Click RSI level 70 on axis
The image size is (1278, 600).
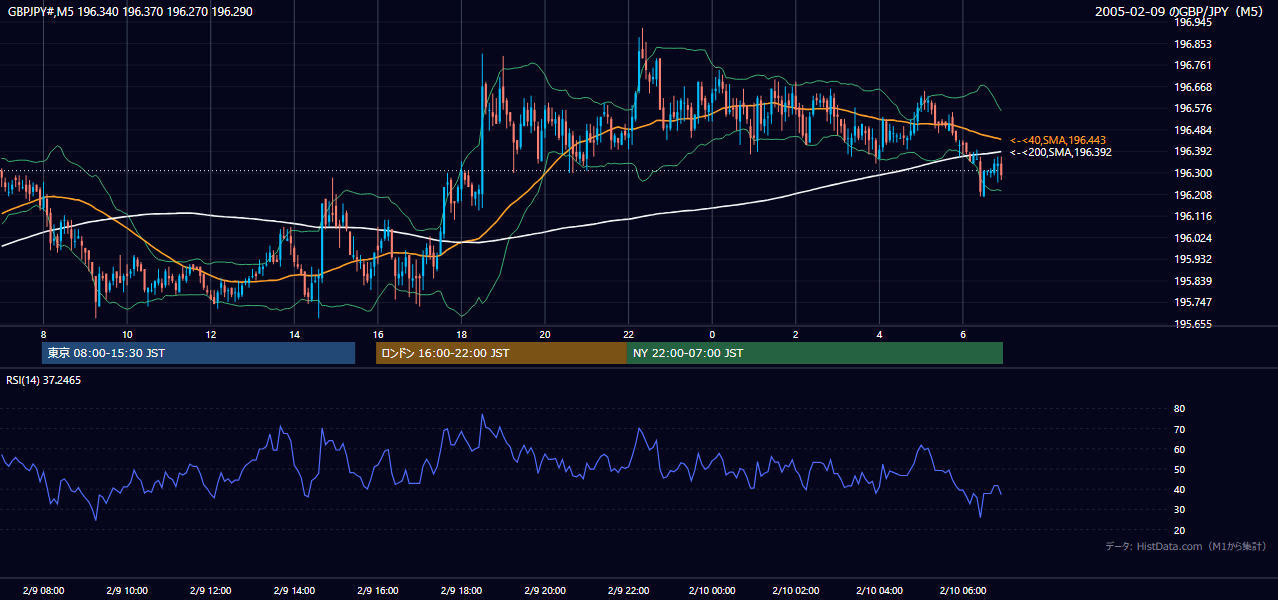click(1179, 429)
